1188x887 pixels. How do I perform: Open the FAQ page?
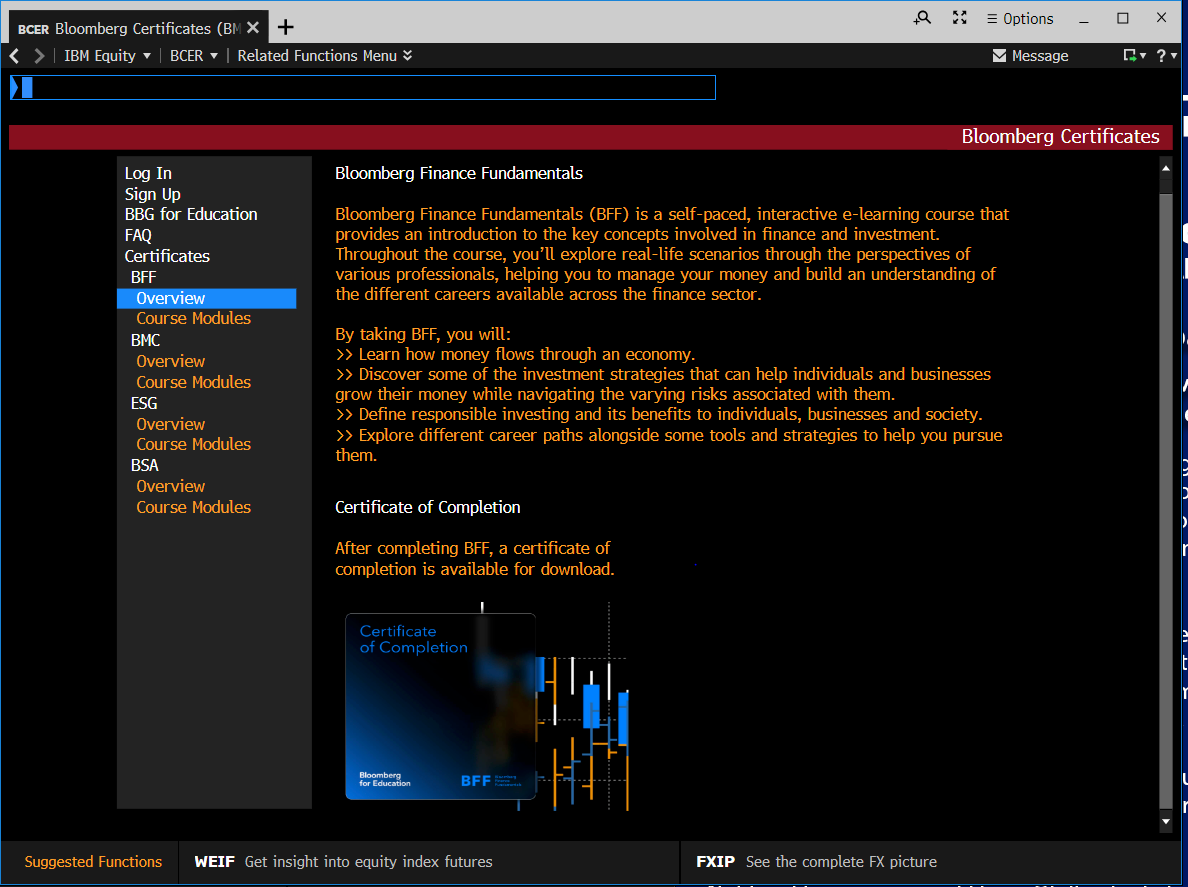click(x=138, y=236)
